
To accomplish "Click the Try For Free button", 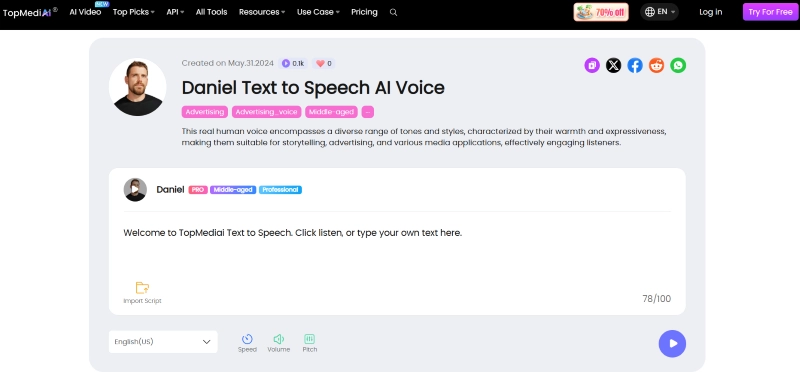I will pos(770,12).
